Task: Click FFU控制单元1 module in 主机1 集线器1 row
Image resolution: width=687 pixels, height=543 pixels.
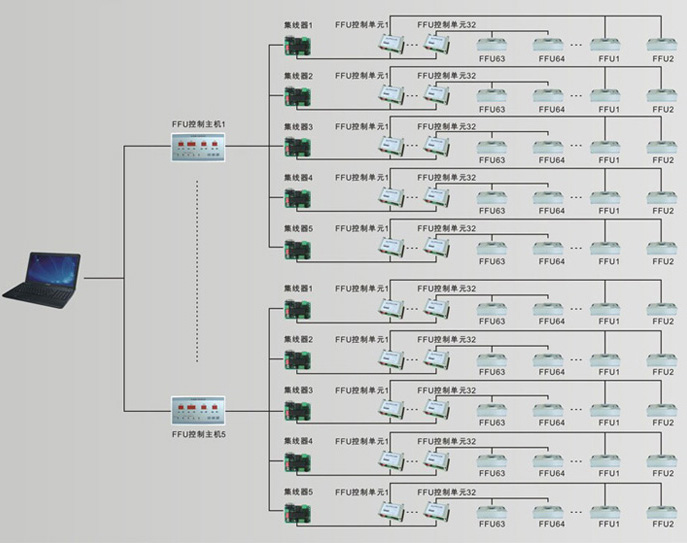Action: (391, 44)
